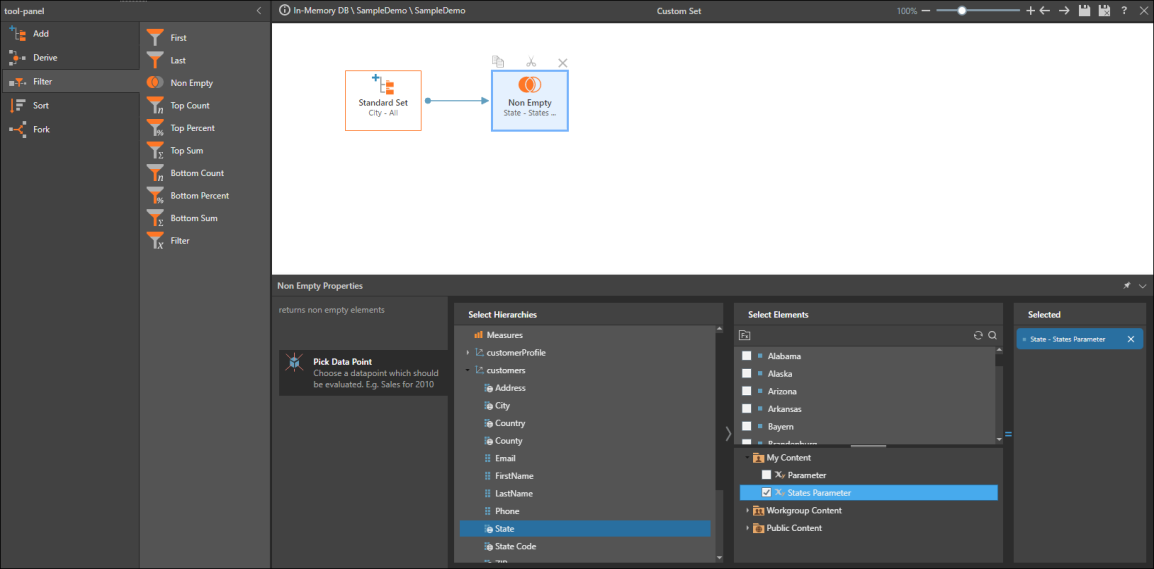Collapse the Non Empty Properties panel
The width and height of the screenshot is (1154, 569).
point(1142,286)
